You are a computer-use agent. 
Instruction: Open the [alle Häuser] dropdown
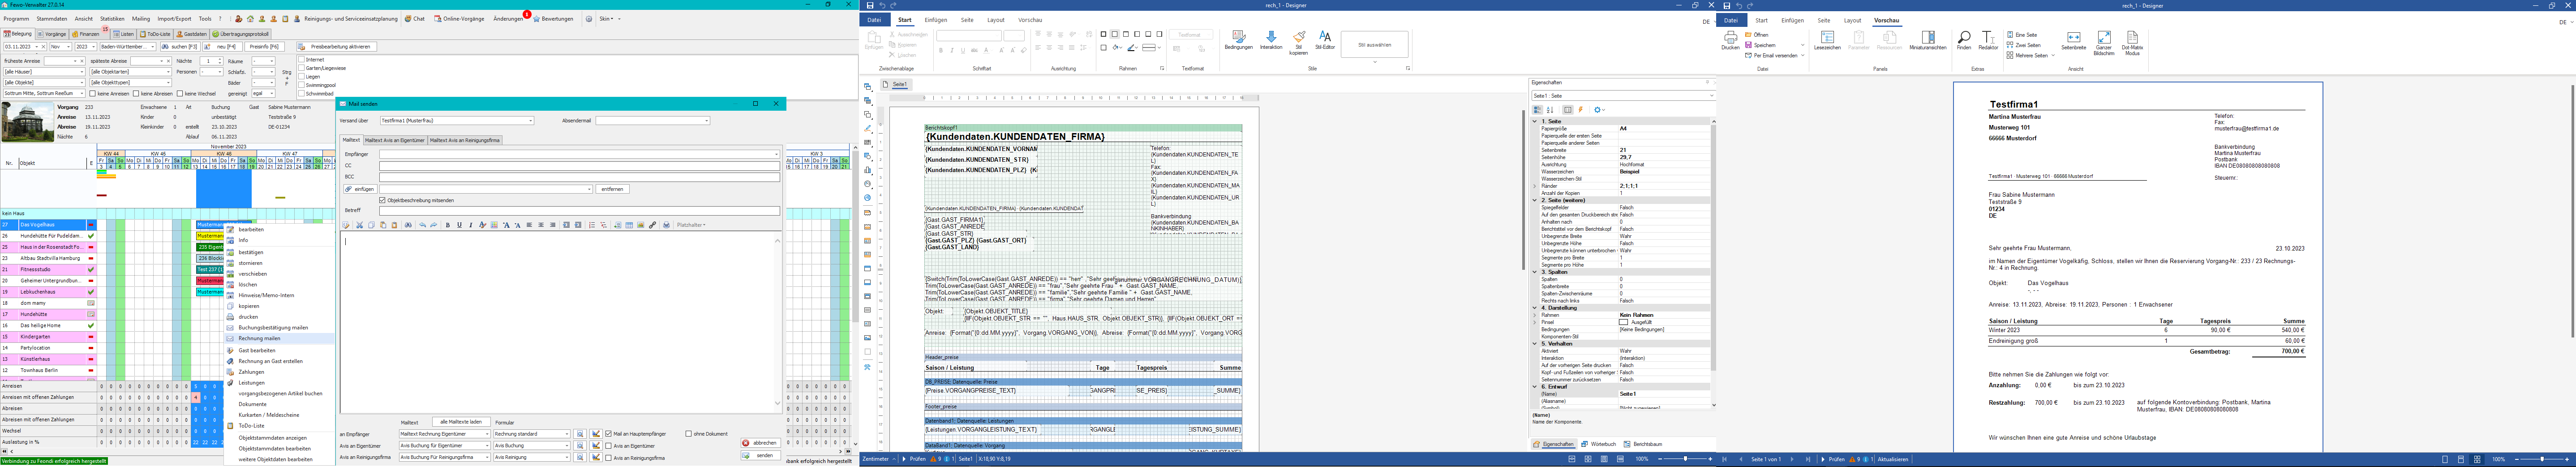(x=45, y=72)
